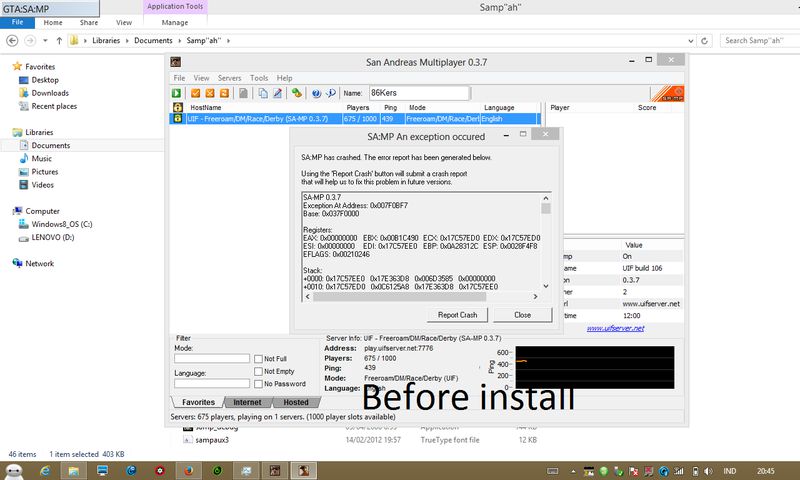Screen dimensions: 800x480
Task: Expand the chevron after Libraries breadcrumb
Action: 128,41
